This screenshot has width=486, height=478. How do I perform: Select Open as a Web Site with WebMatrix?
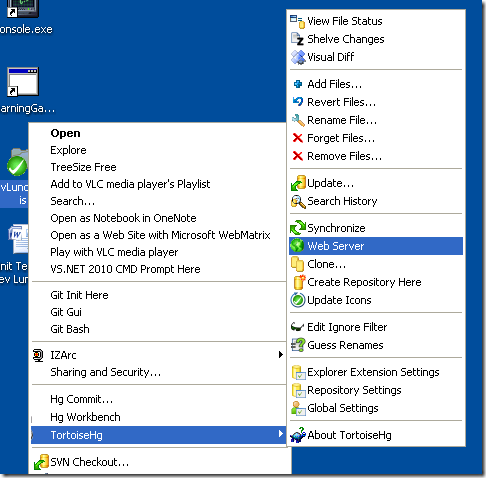[160, 235]
